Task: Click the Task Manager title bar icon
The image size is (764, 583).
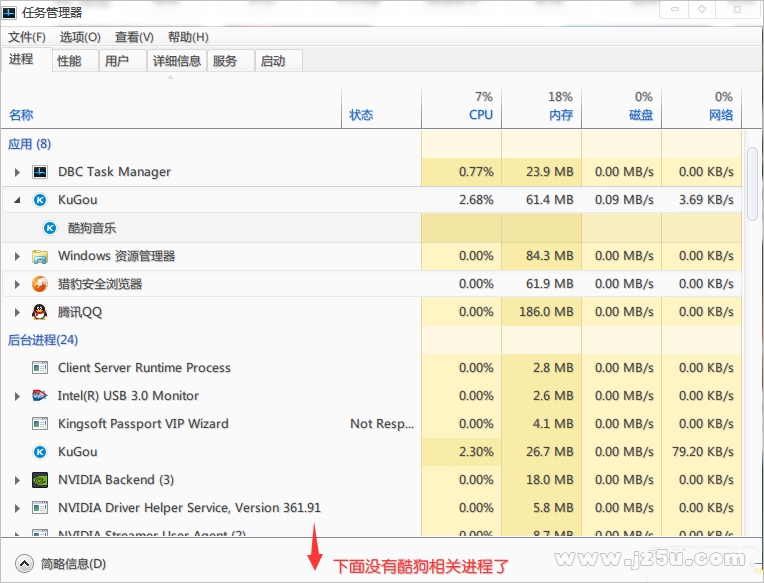Action: click(9, 12)
